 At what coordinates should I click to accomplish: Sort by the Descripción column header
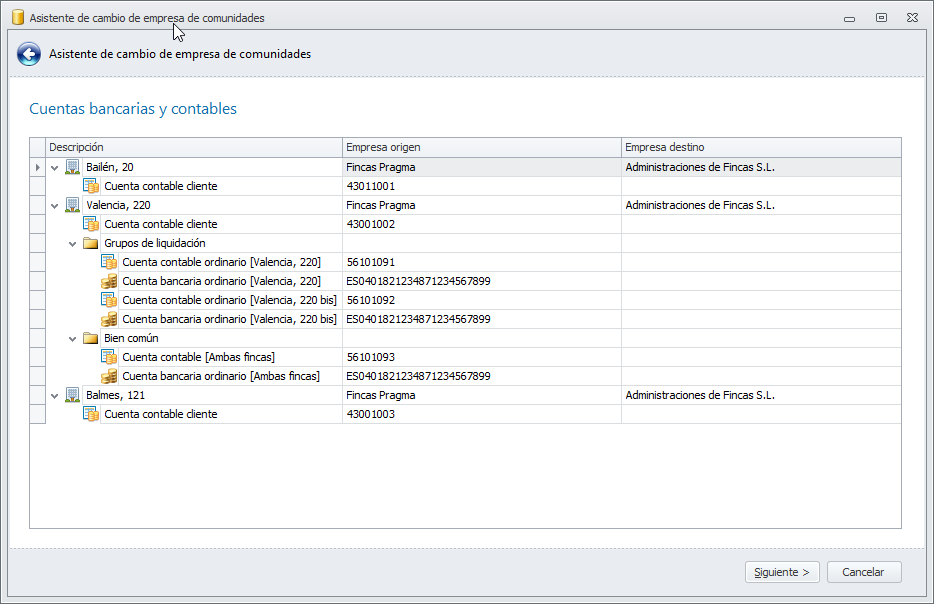click(x=194, y=147)
